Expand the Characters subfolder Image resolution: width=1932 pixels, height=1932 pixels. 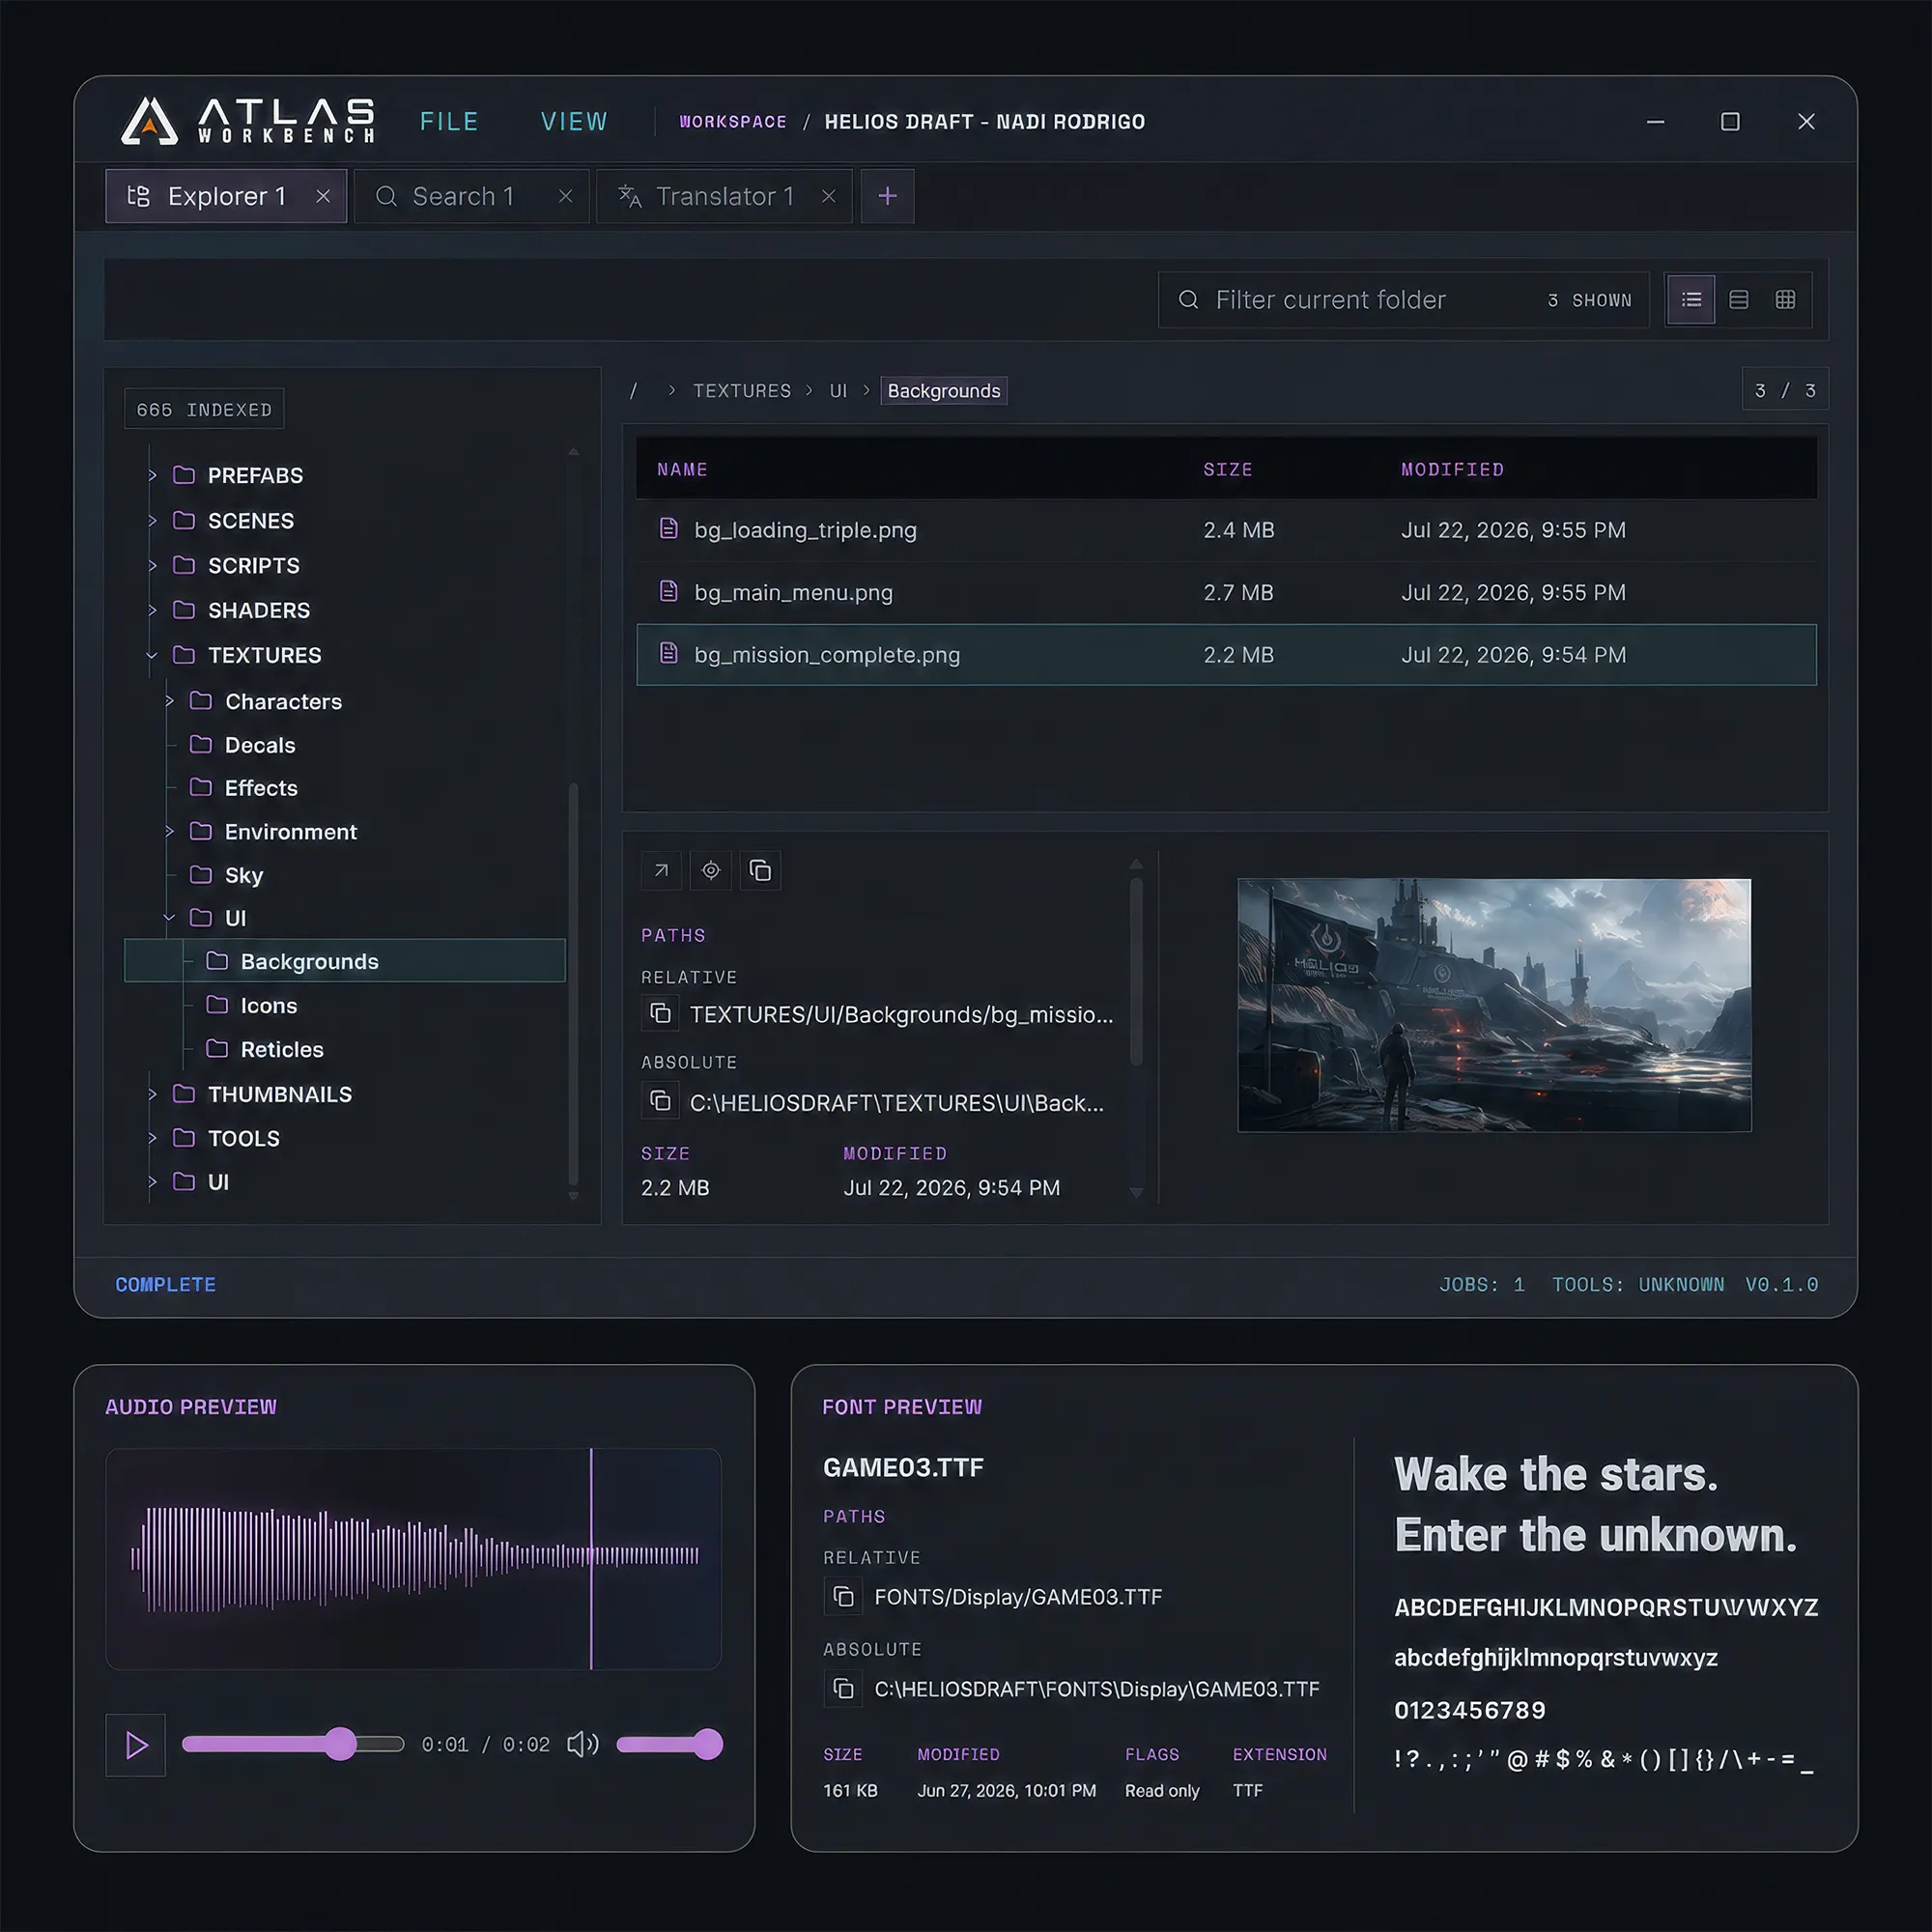tap(169, 701)
